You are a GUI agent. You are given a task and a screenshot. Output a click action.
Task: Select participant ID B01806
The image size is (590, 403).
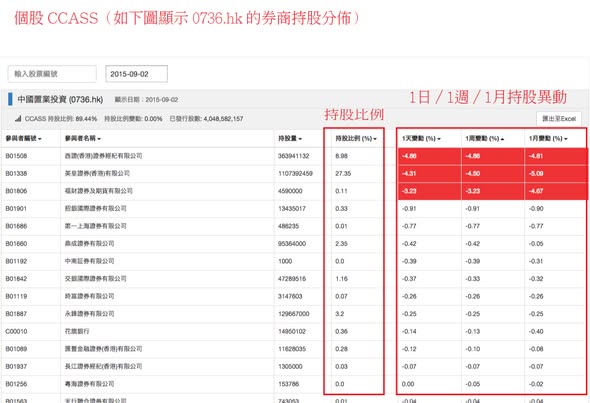click(x=16, y=191)
